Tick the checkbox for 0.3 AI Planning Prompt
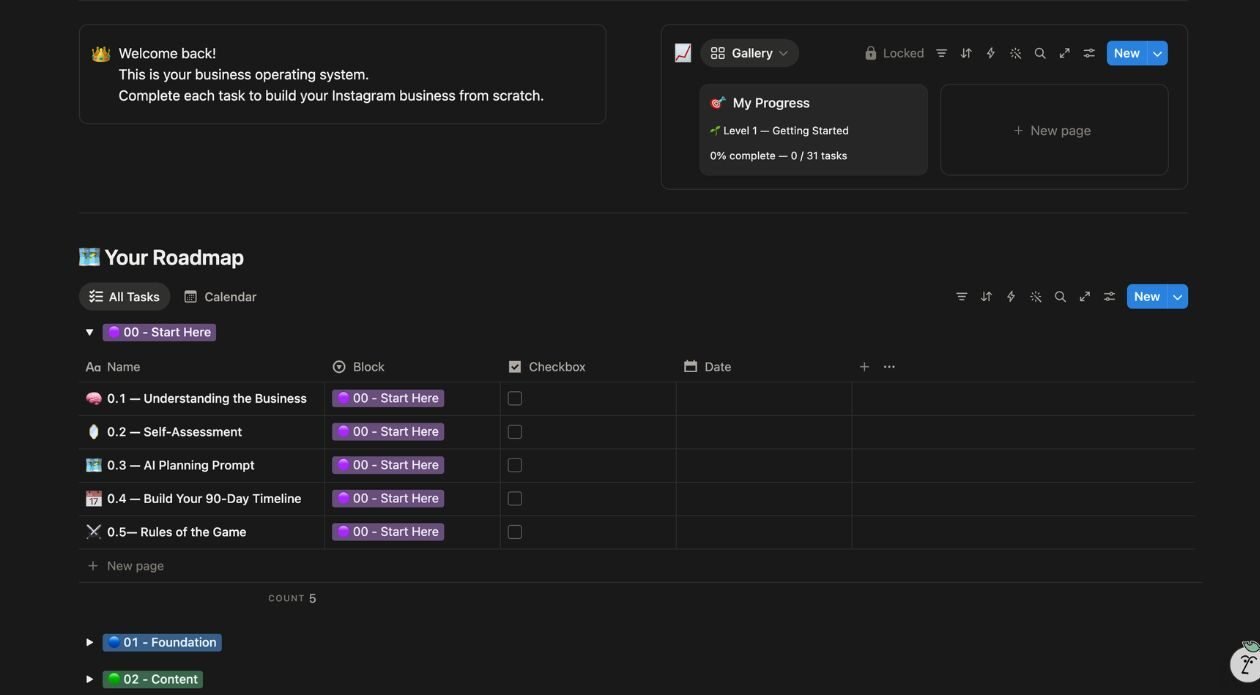 pyautogui.click(x=515, y=465)
